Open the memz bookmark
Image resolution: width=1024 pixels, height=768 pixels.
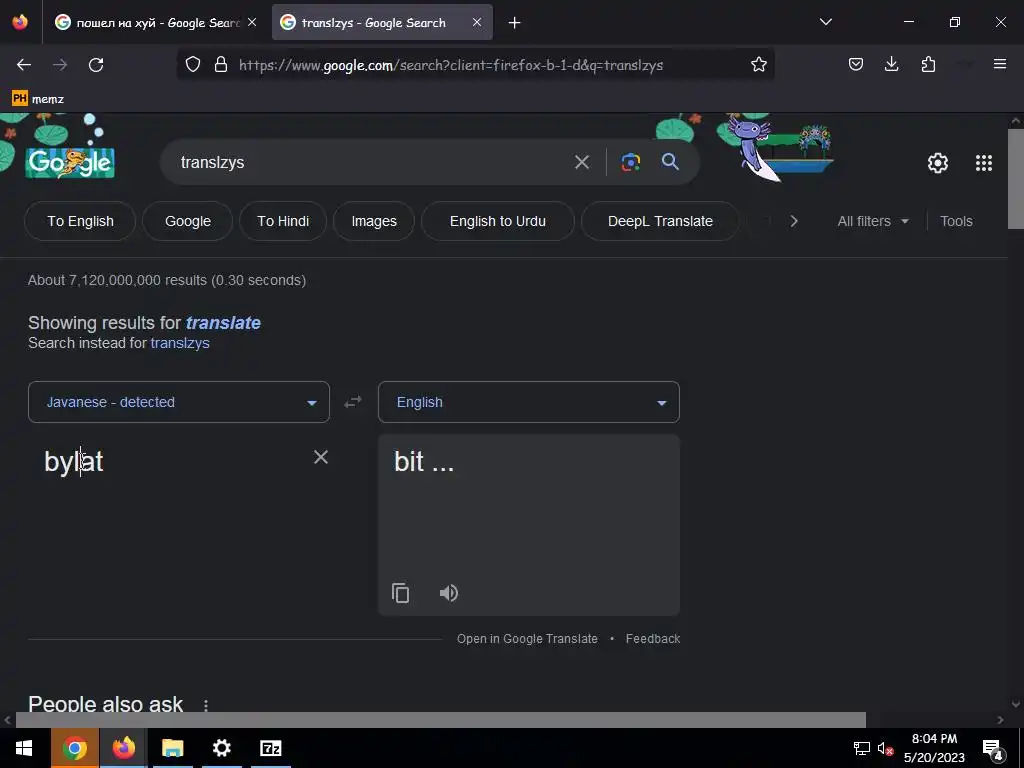pyautogui.click(x=38, y=99)
